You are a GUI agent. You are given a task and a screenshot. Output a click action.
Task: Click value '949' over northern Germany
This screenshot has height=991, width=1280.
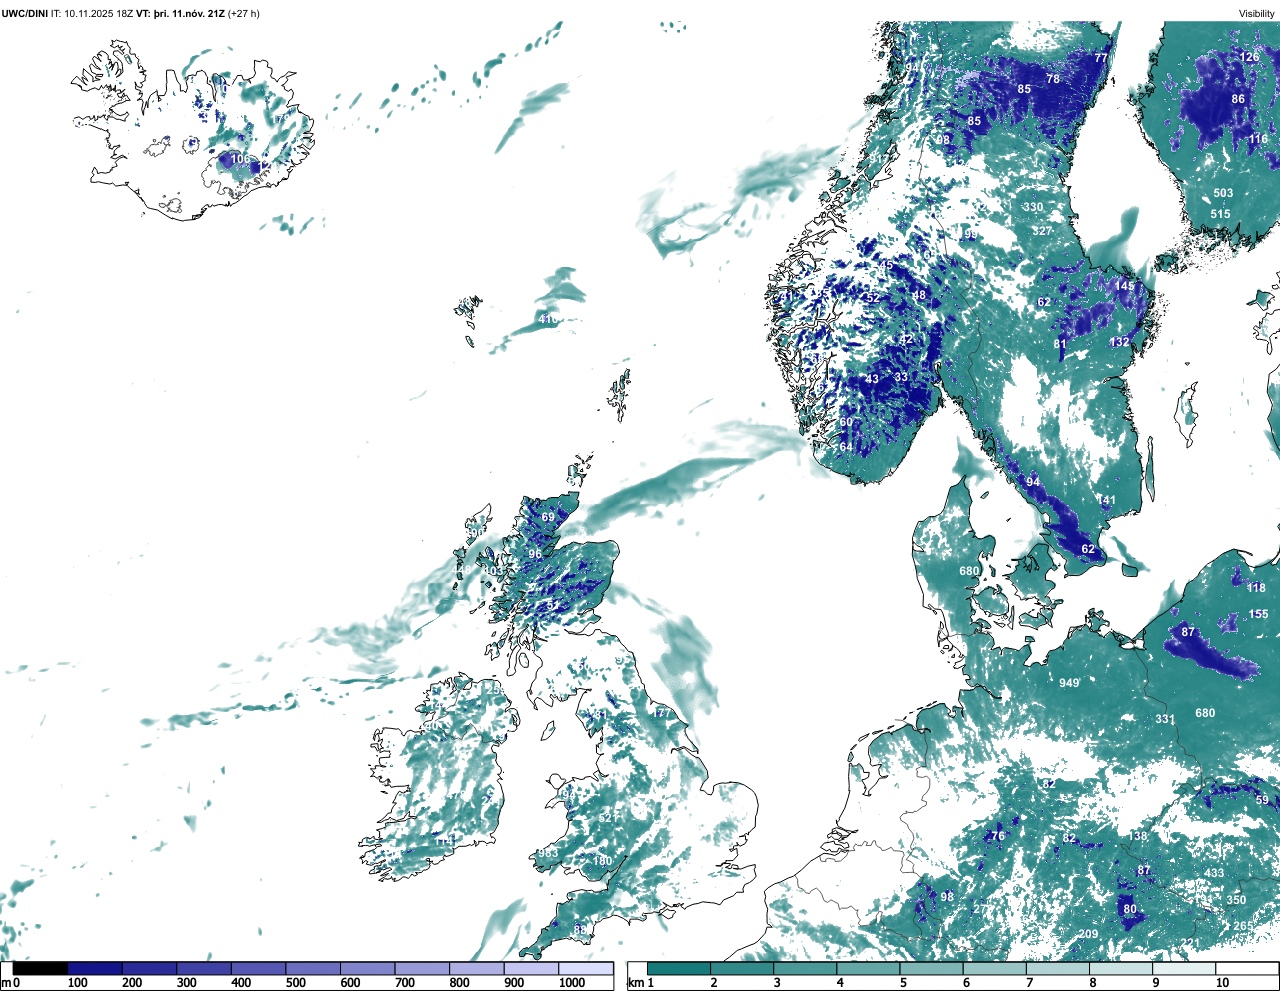click(1069, 683)
